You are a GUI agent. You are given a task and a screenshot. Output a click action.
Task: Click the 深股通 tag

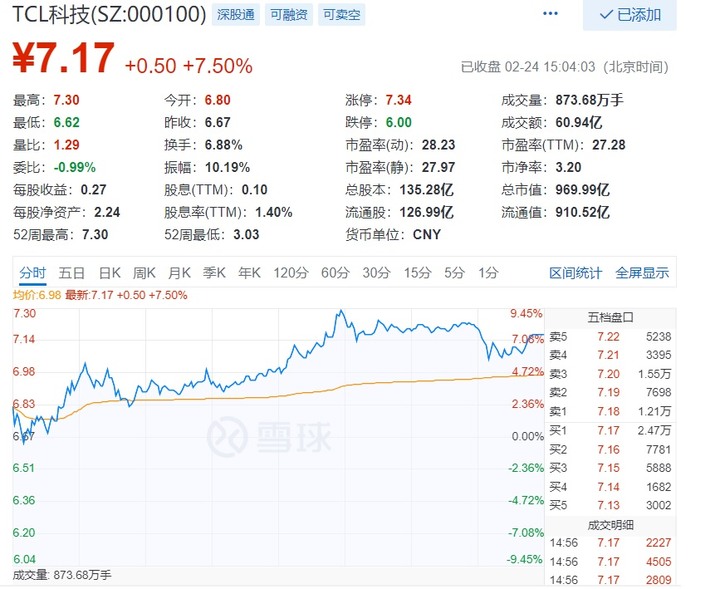click(236, 15)
